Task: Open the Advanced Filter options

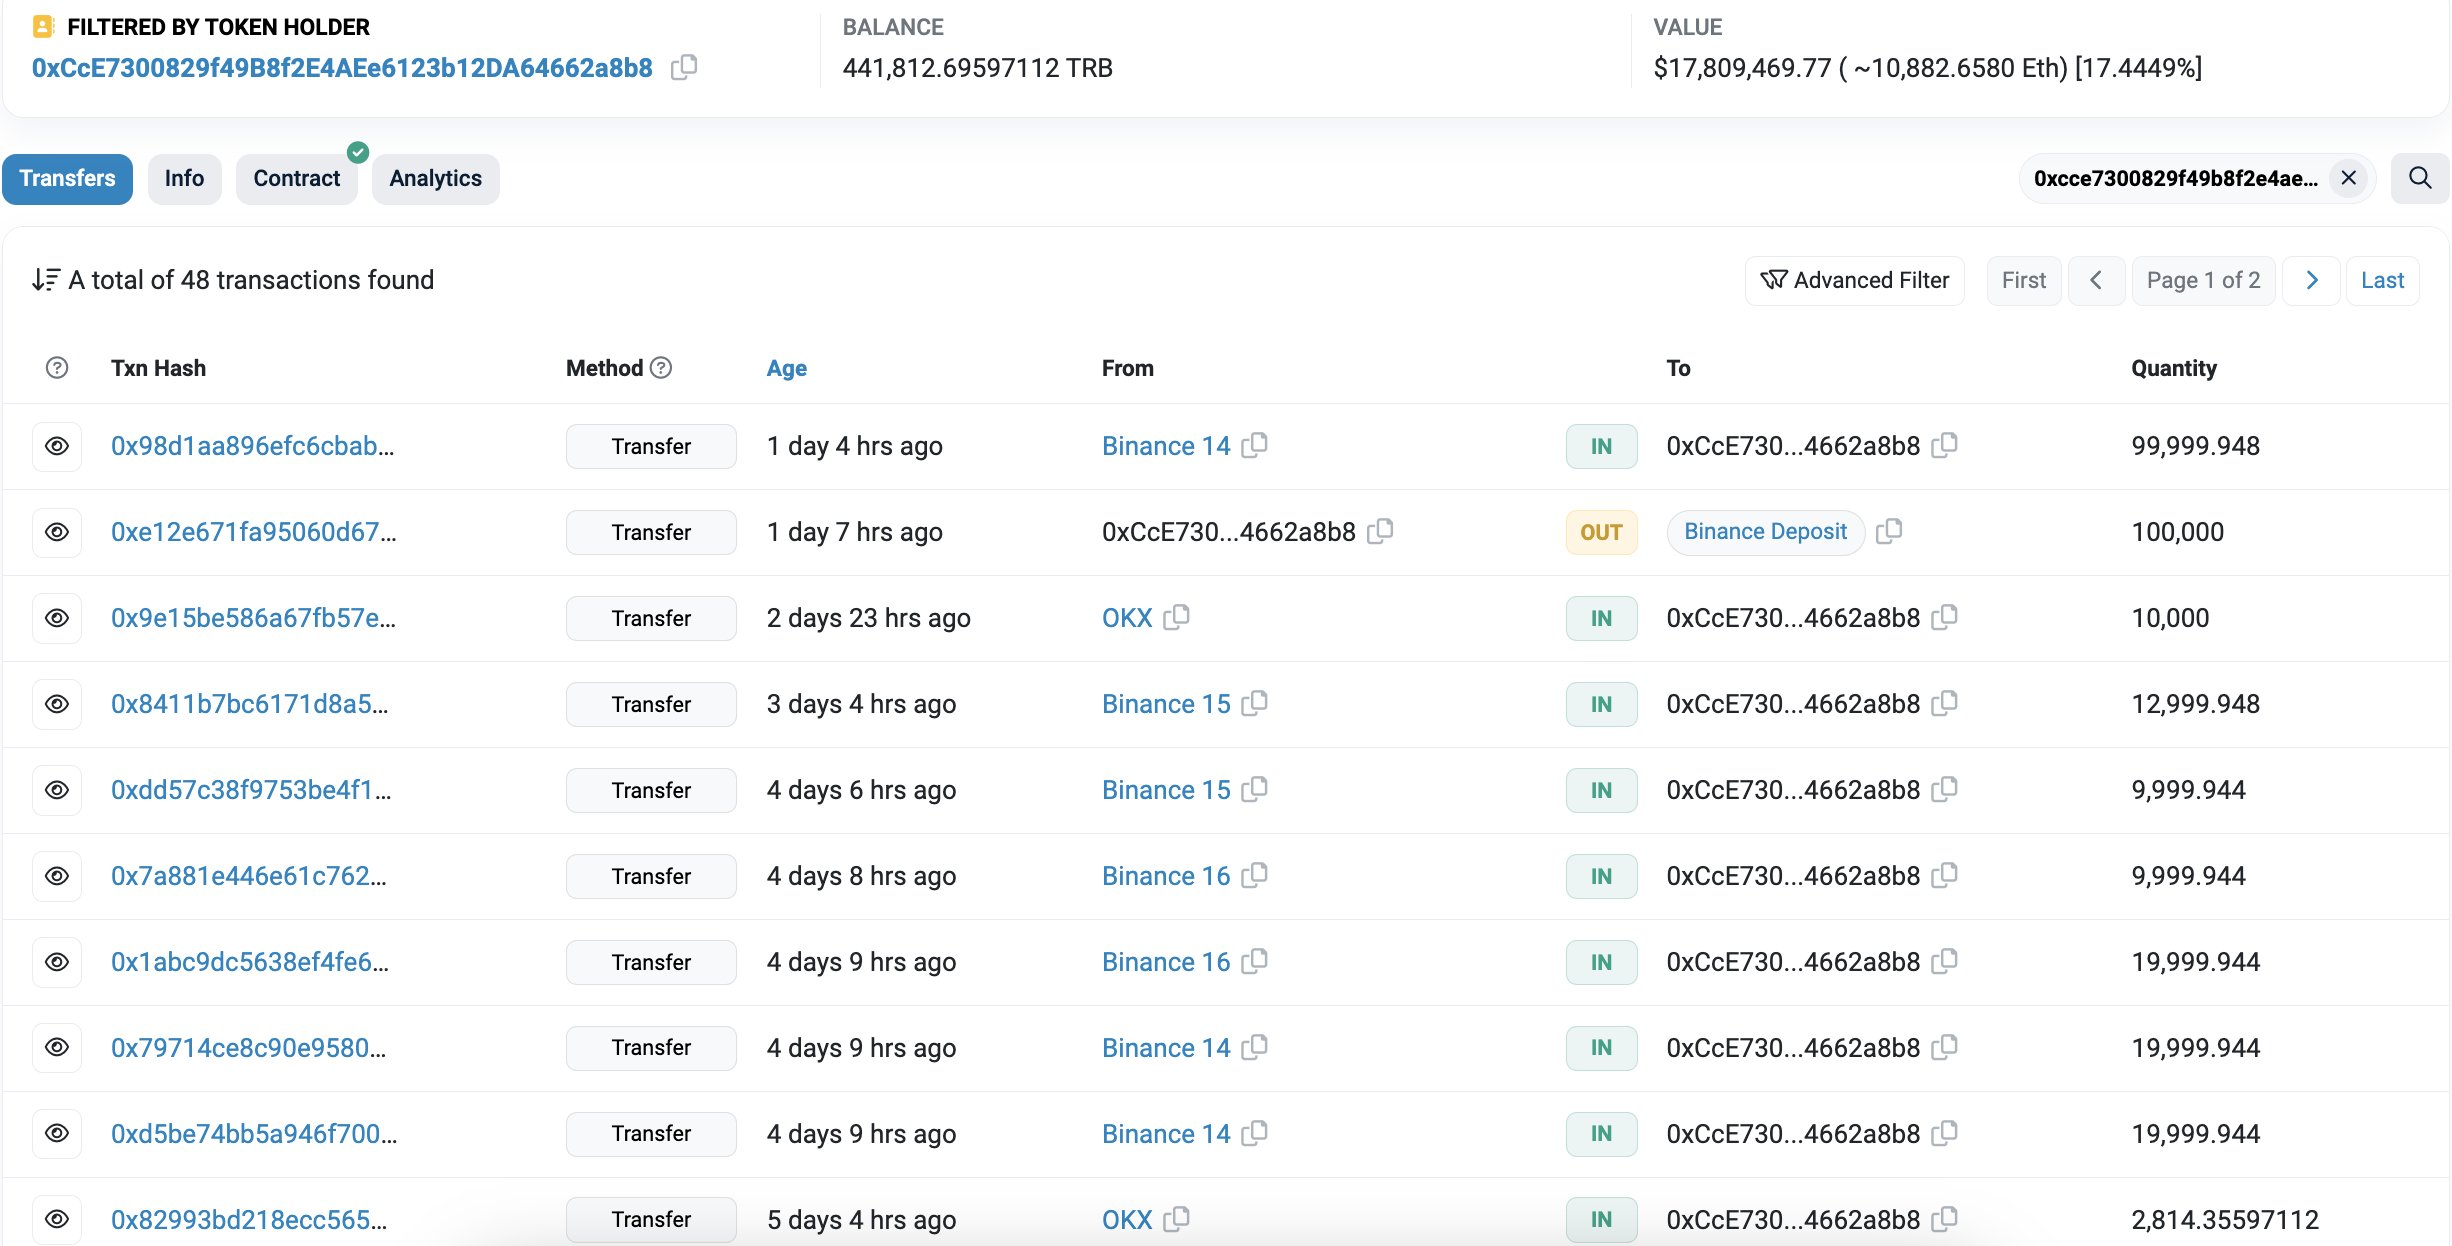Action: 1855,281
